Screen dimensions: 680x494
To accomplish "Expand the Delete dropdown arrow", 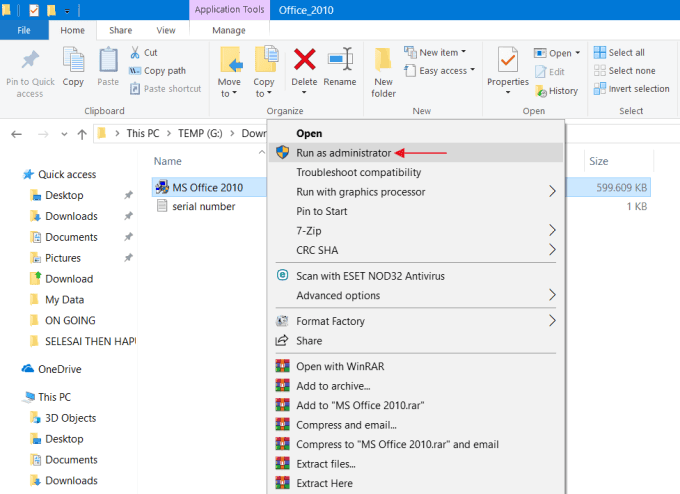I will 304,92.
